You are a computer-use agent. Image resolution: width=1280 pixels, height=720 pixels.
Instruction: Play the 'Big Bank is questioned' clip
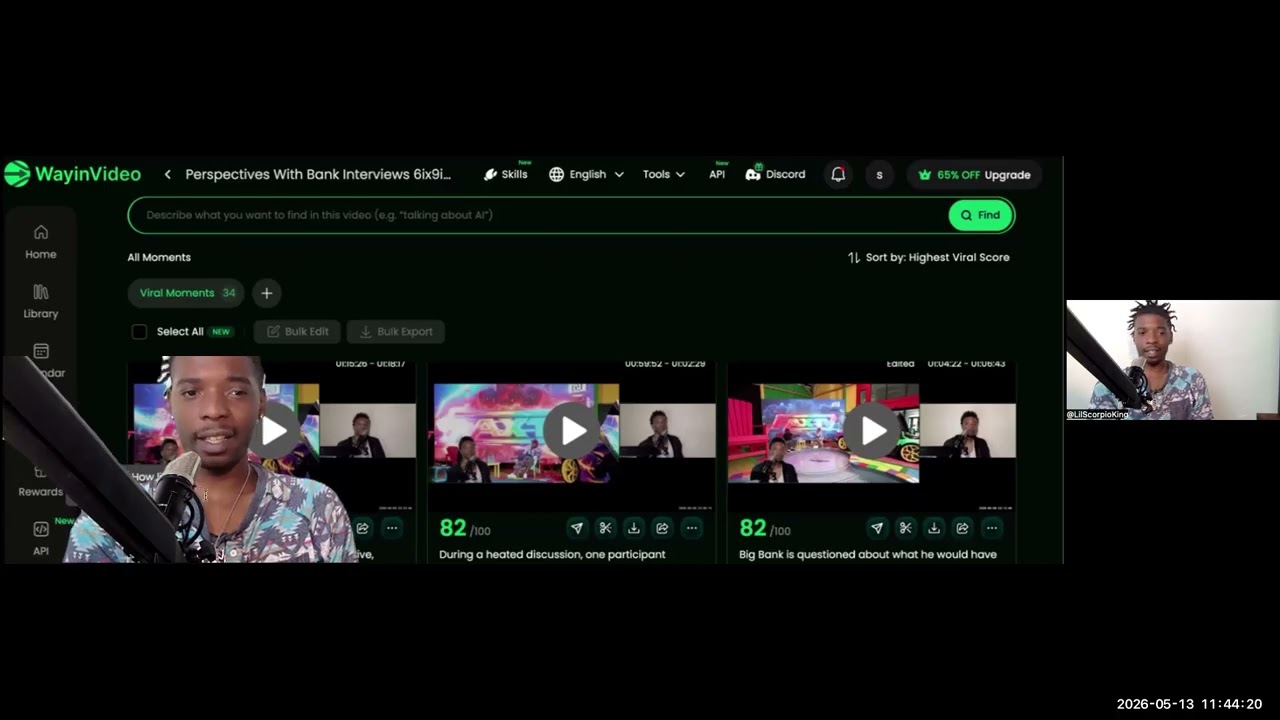pyautogui.click(x=873, y=431)
